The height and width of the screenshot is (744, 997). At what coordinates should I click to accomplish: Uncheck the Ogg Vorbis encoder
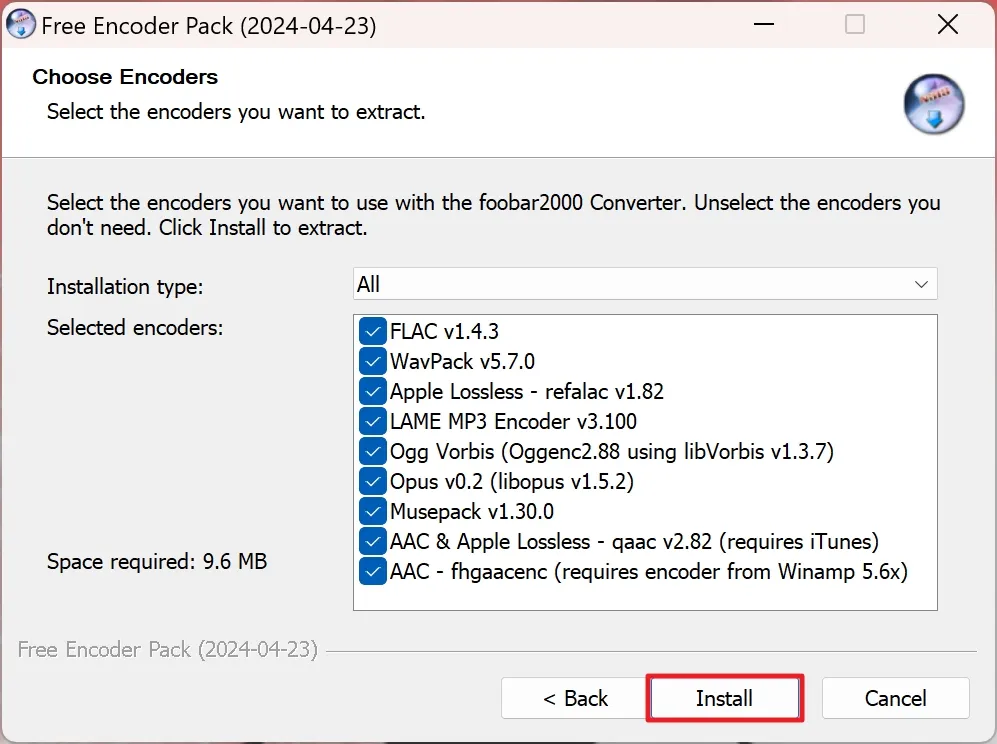(373, 451)
